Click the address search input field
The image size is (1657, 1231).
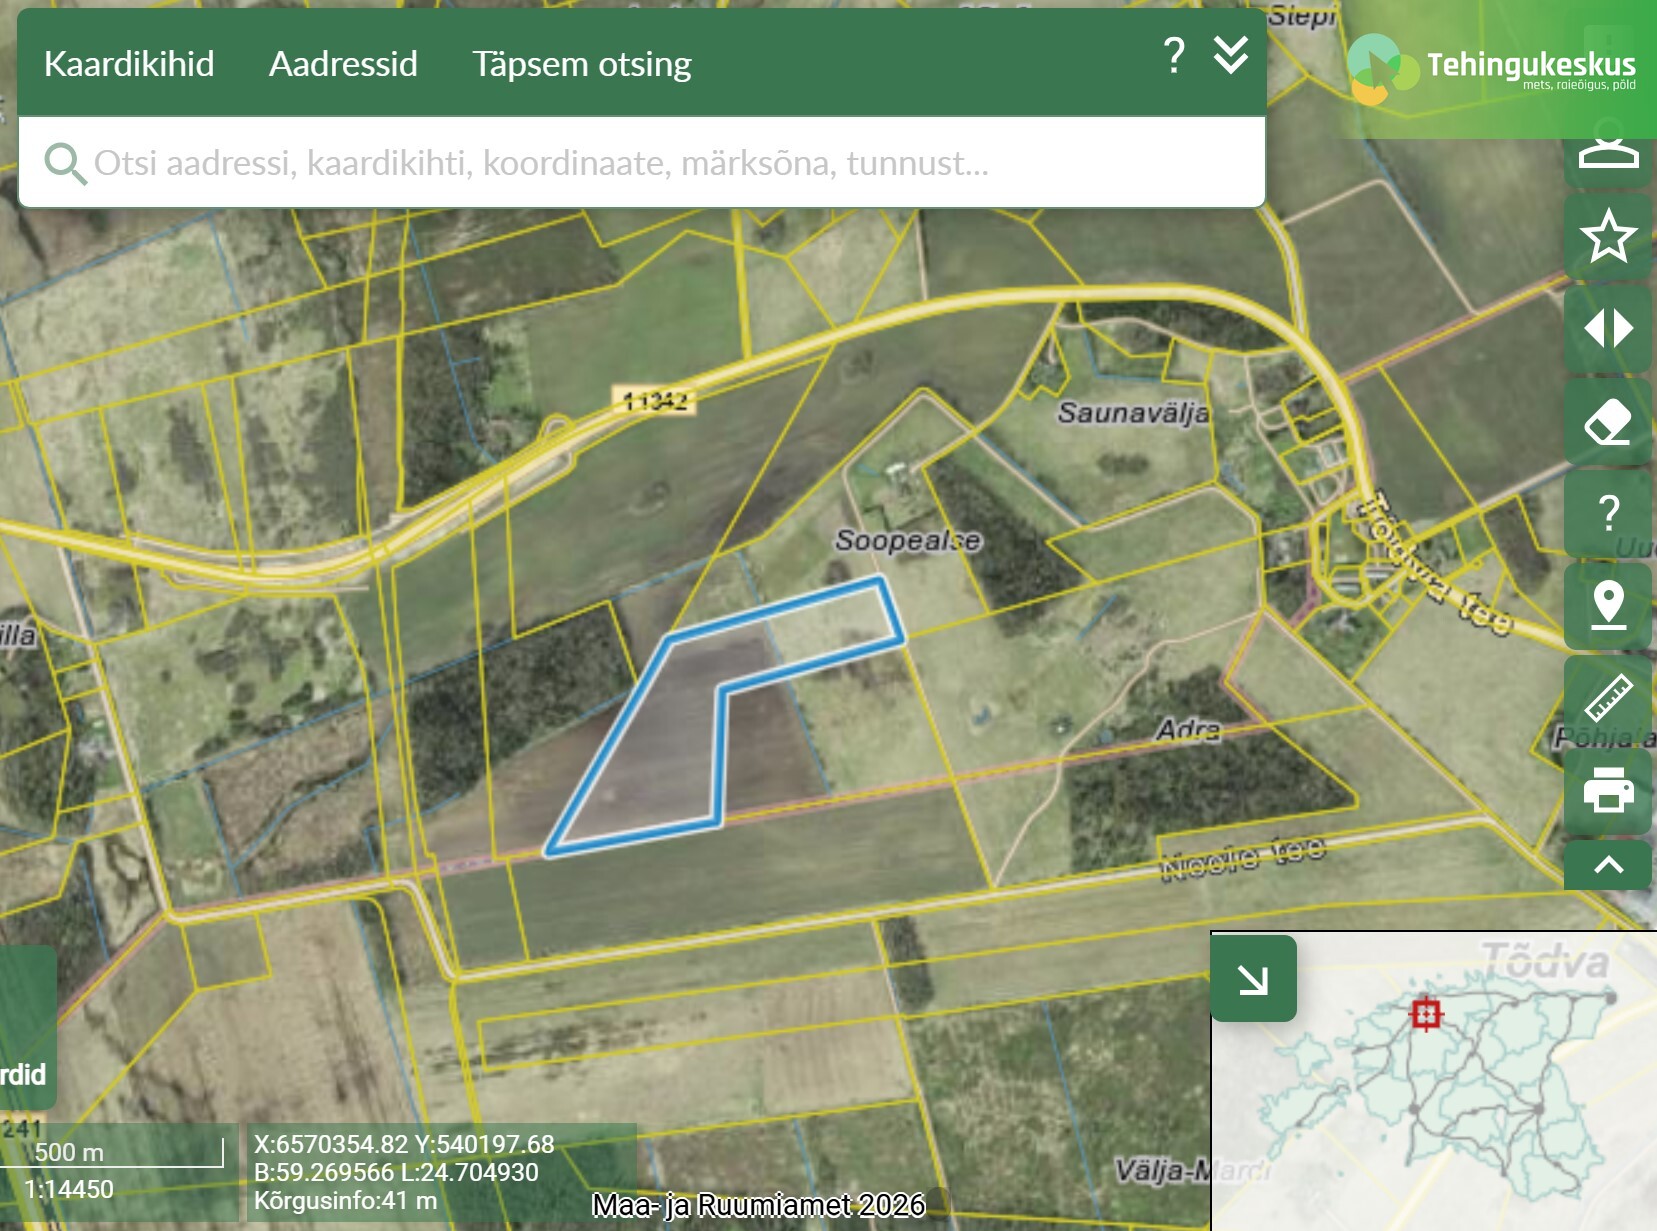coord(640,163)
